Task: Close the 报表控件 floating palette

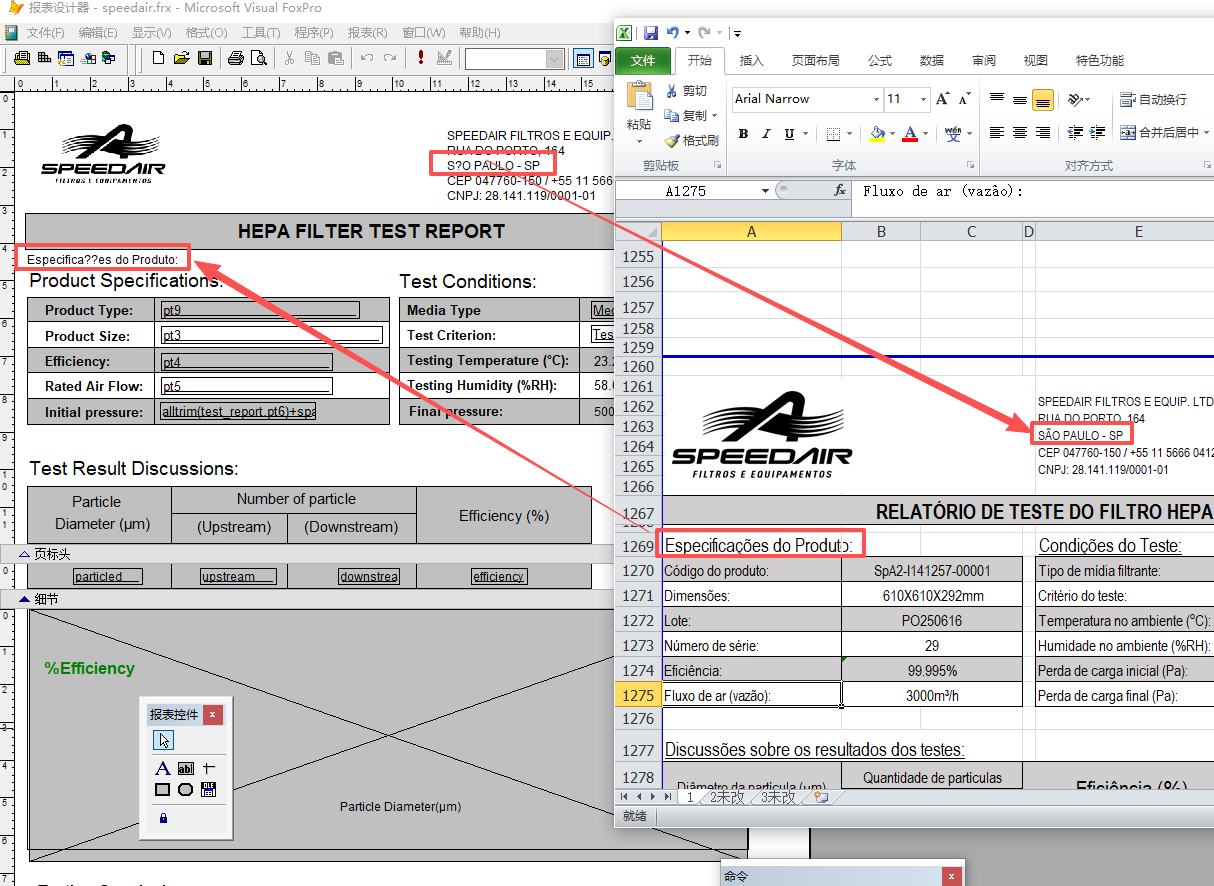Action: click(x=212, y=715)
